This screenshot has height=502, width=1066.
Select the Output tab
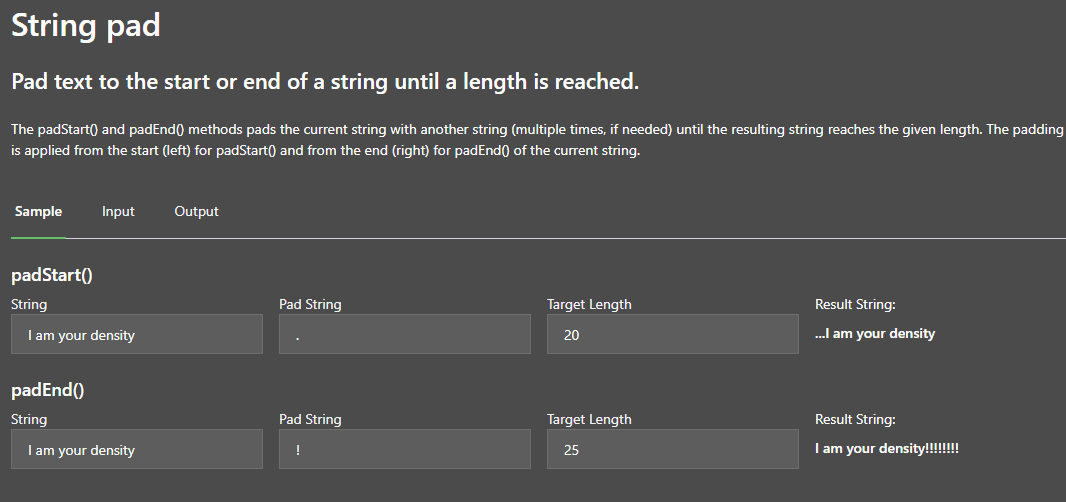pos(196,212)
